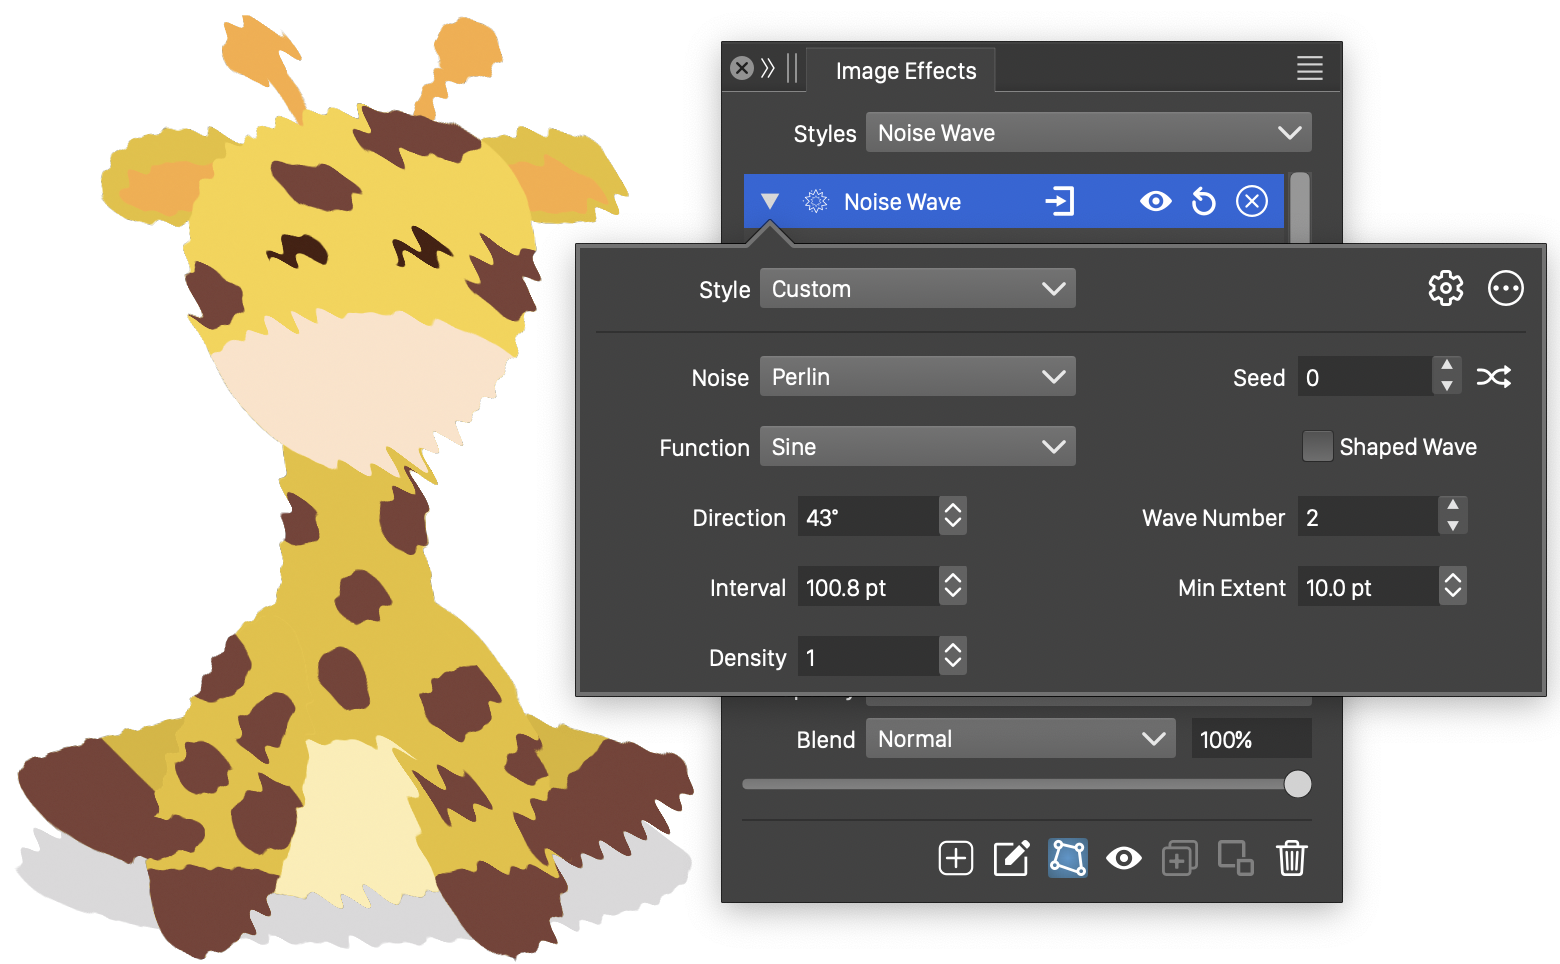1560x964 pixels.
Task: Open the Function dropdown showing Sine
Action: [917, 447]
